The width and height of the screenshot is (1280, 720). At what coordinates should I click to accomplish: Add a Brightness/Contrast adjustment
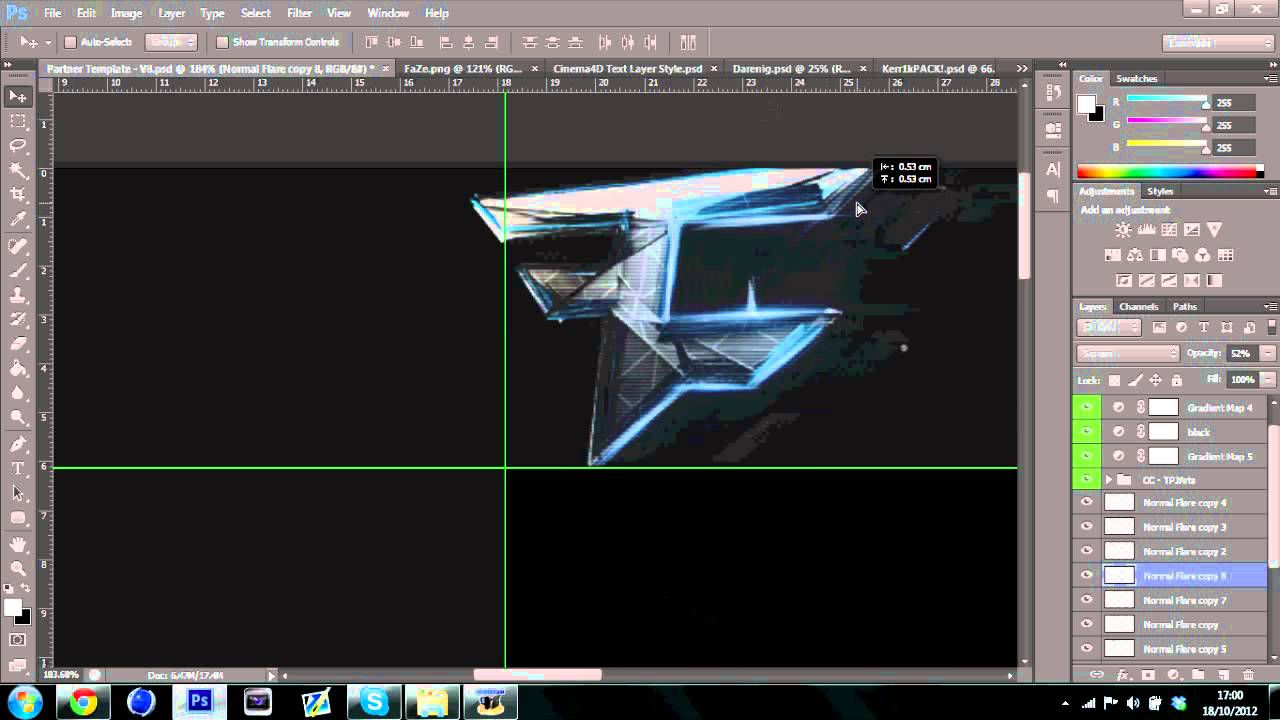pyautogui.click(x=1123, y=230)
